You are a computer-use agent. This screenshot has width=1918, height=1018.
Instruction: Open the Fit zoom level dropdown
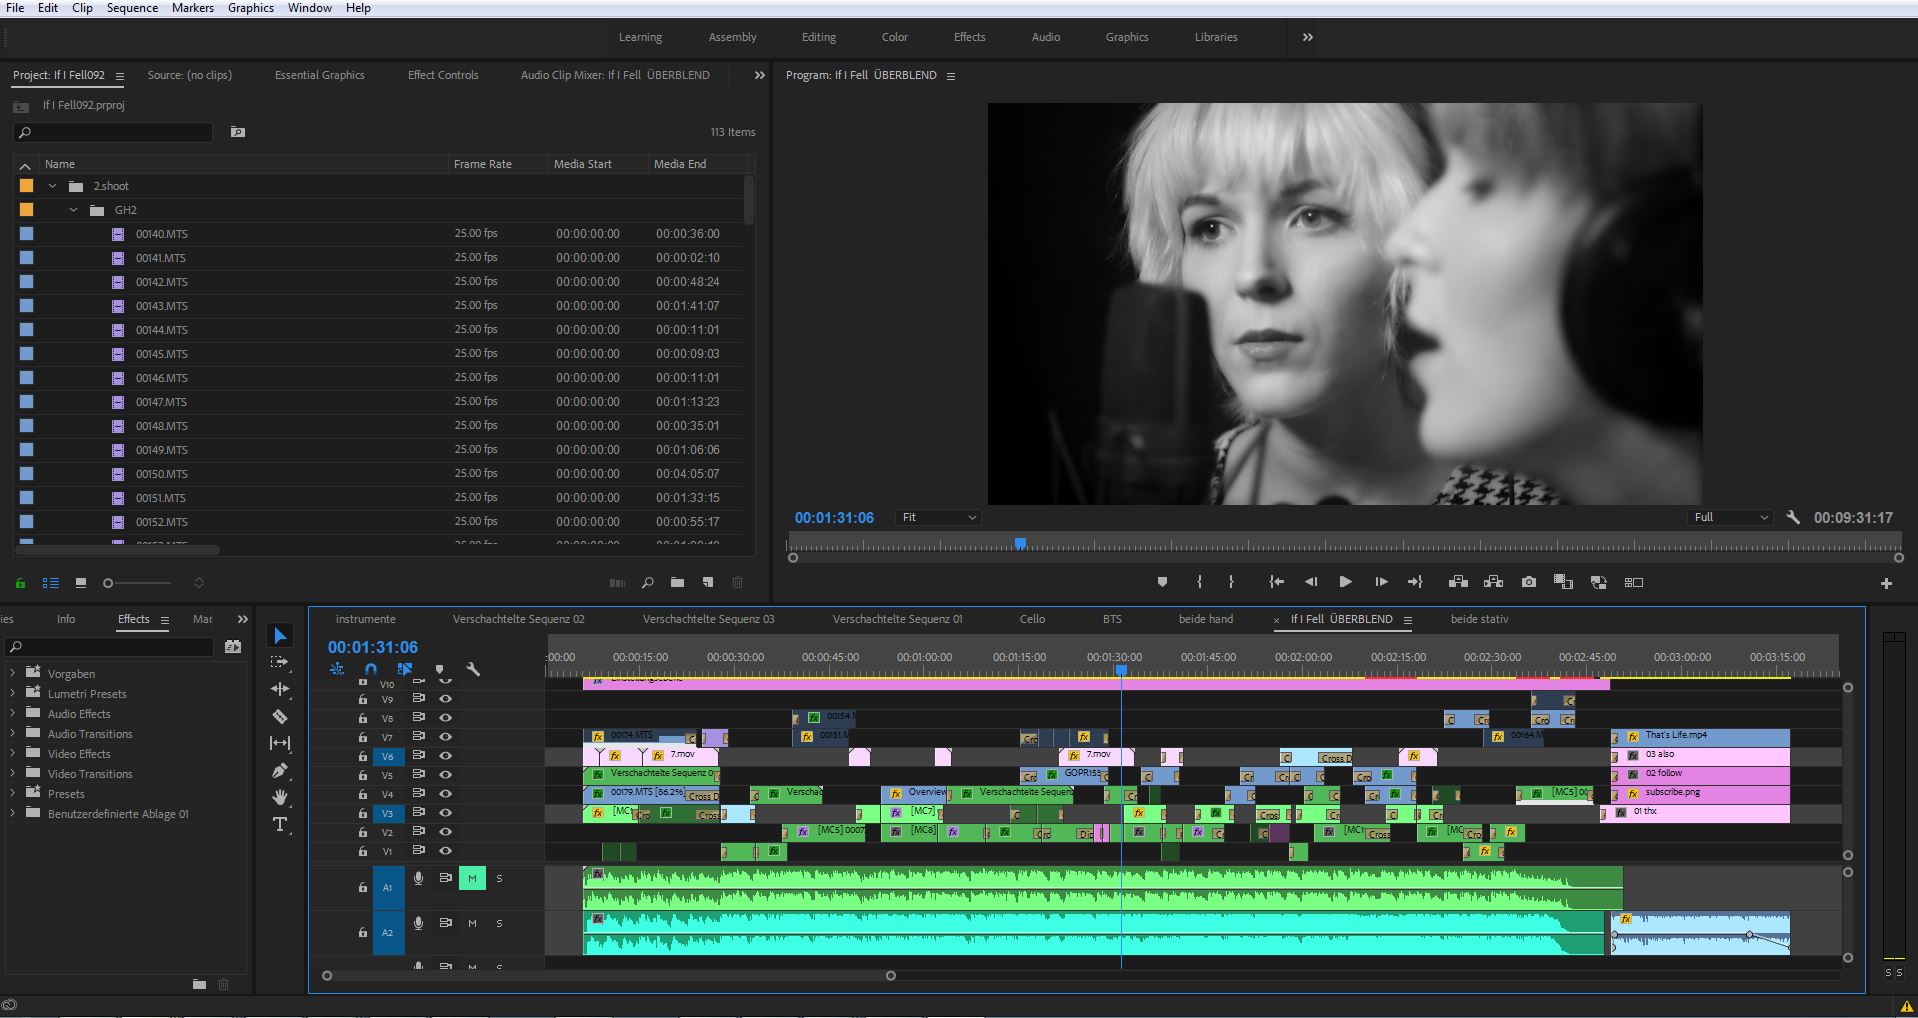[x=938, y=517]
